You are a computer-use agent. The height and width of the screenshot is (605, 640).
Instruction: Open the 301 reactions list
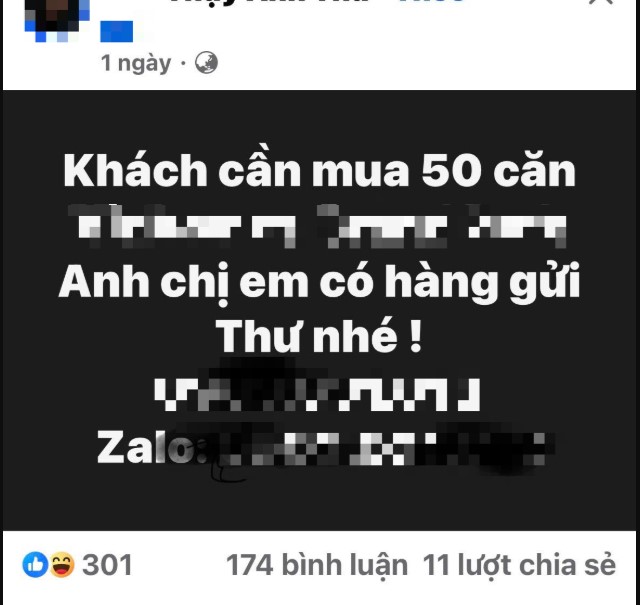(x=107, y=565)
